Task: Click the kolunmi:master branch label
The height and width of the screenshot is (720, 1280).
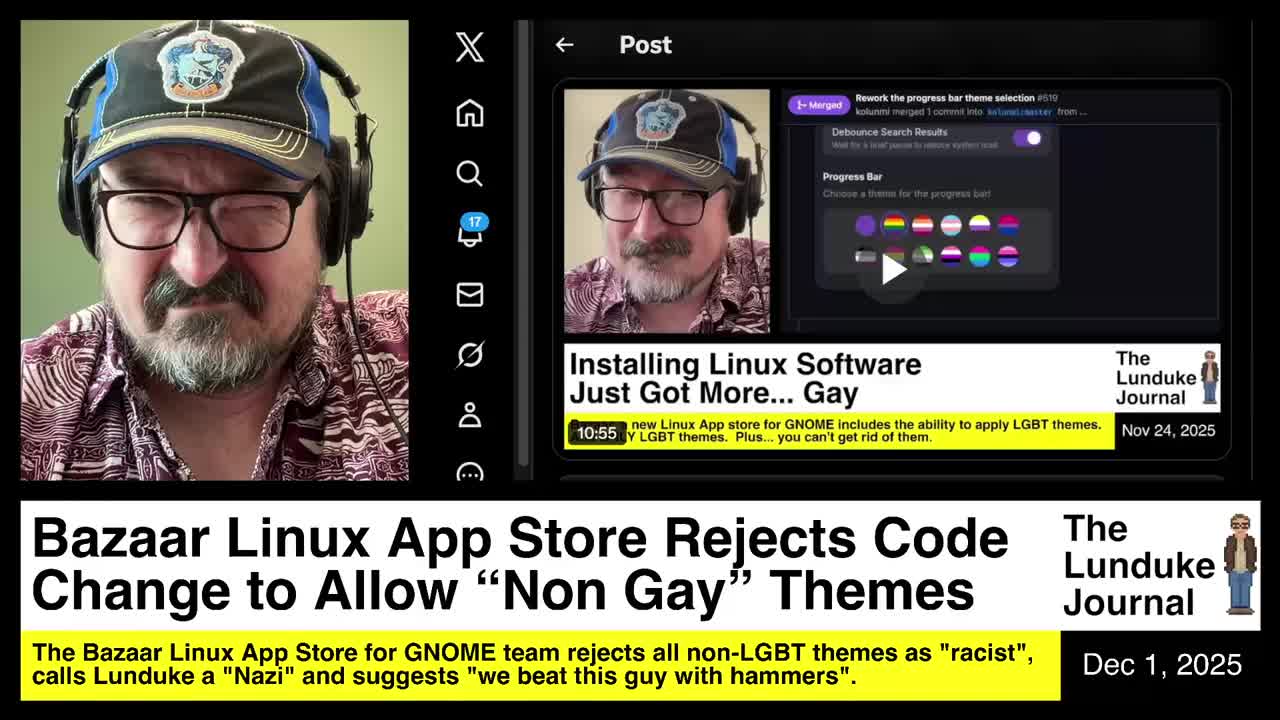Action: pyautogui.click(x=1019, y=112)
